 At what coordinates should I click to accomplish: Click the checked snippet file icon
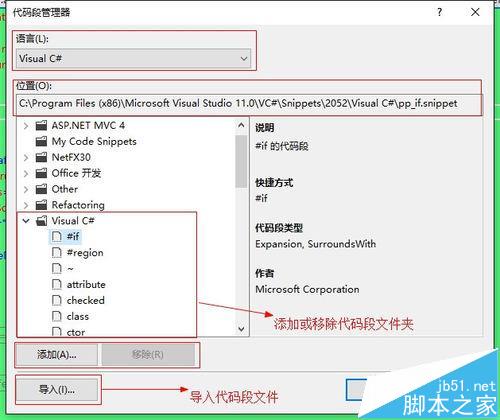pyautogui.click(x=57, y=300)
